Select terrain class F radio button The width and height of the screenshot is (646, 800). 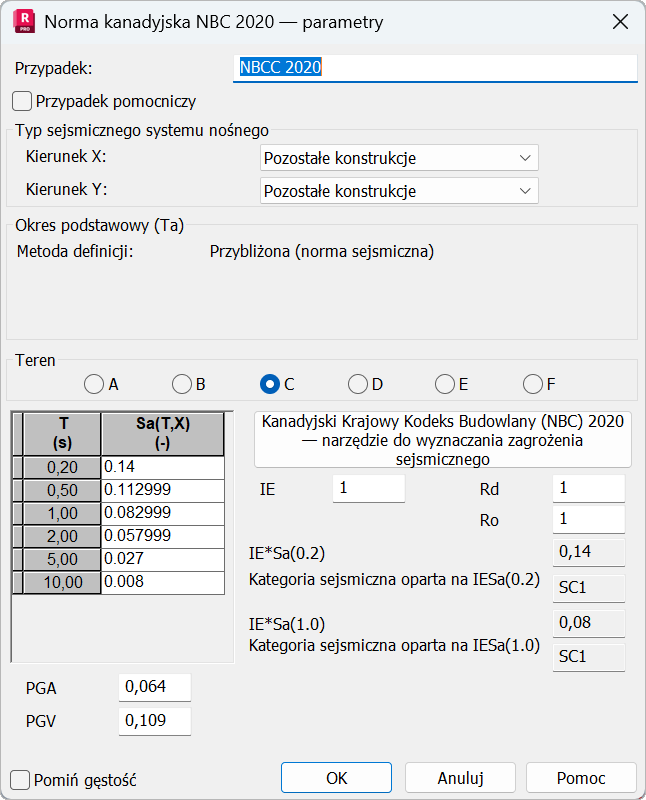pos(533,384)
